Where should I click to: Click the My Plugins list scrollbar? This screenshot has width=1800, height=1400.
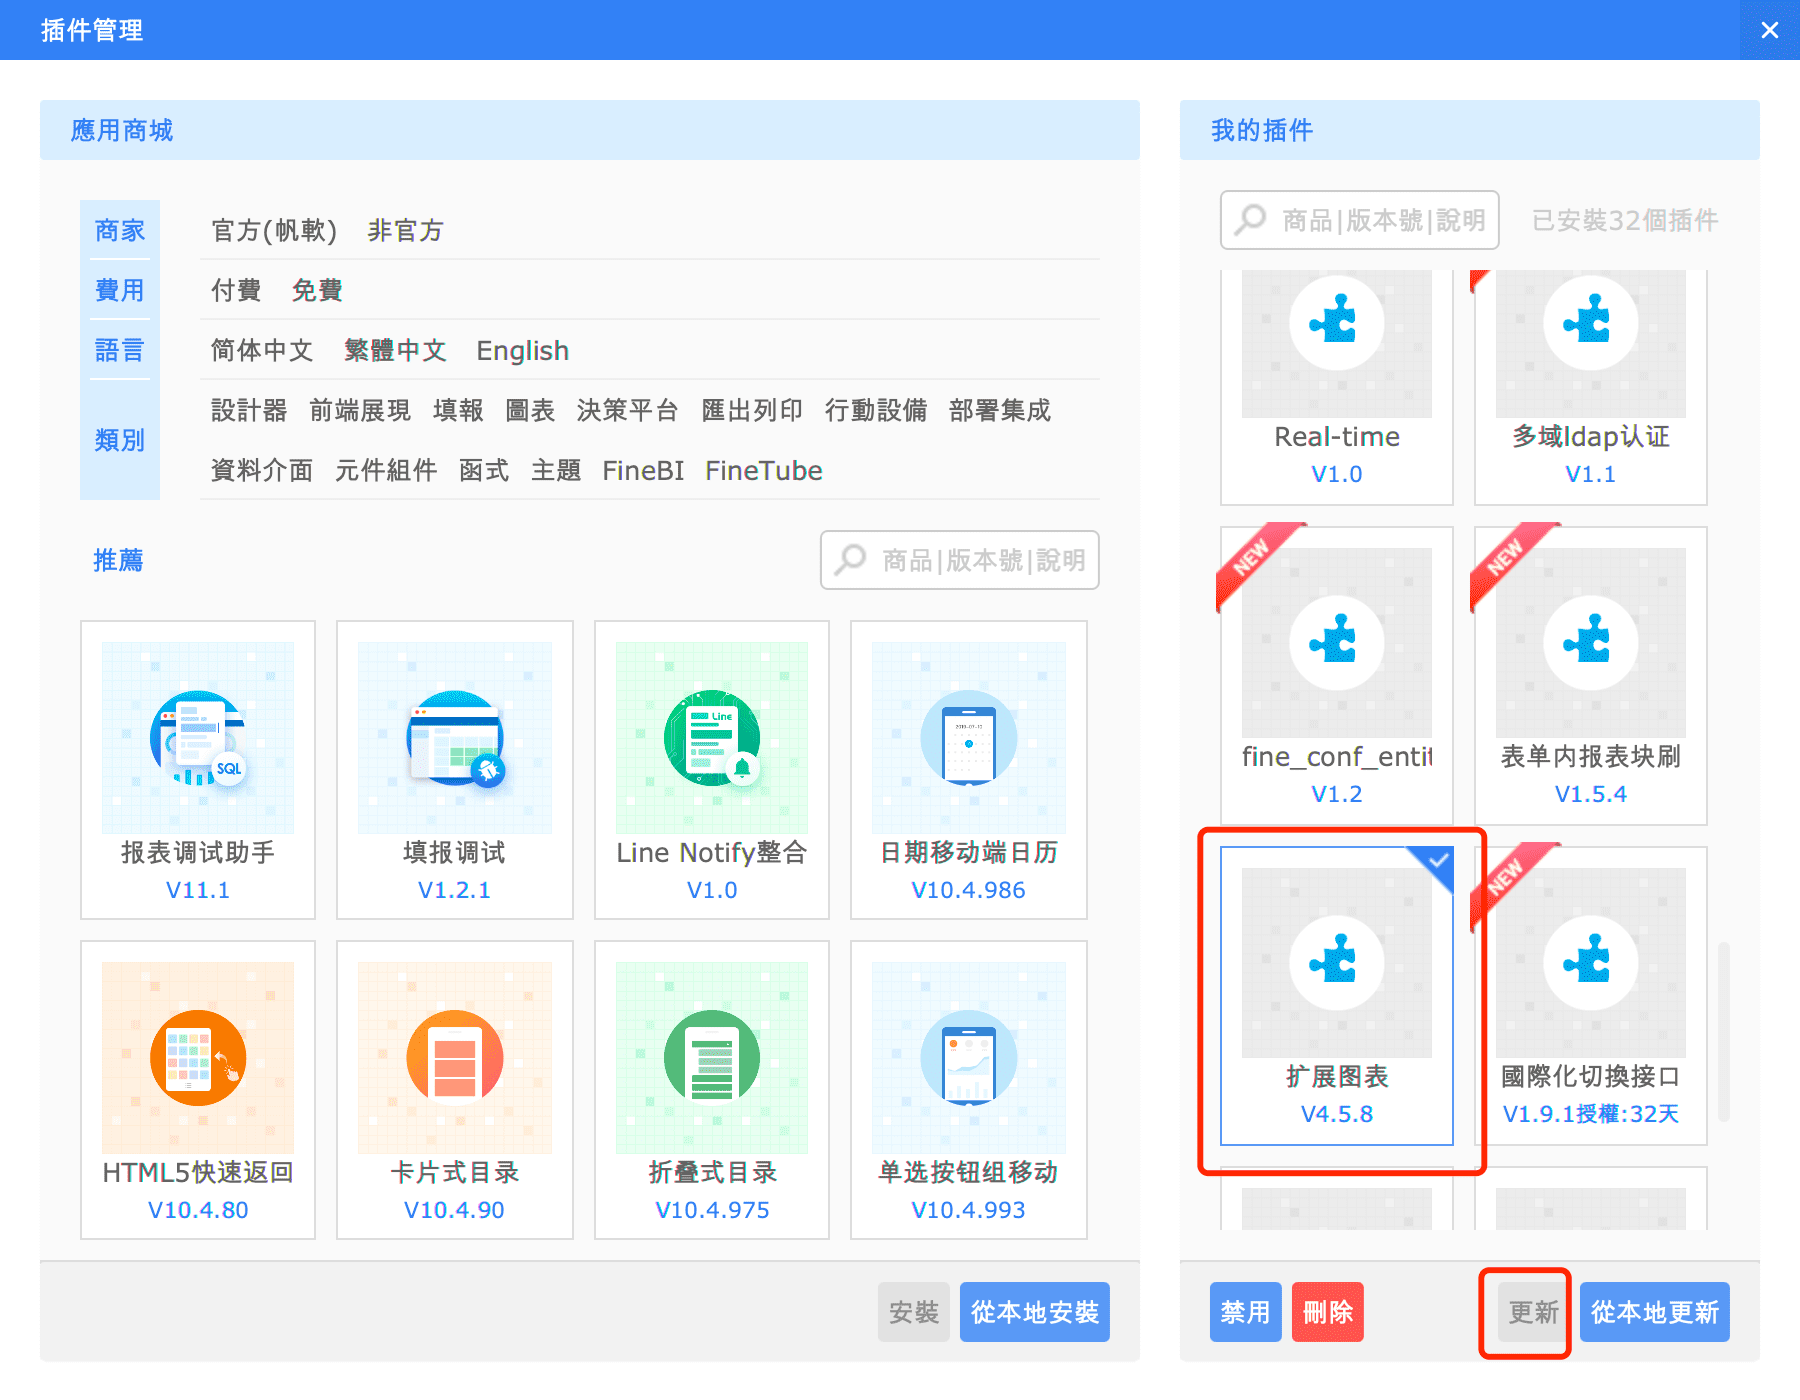(x=1724, y=1030)
